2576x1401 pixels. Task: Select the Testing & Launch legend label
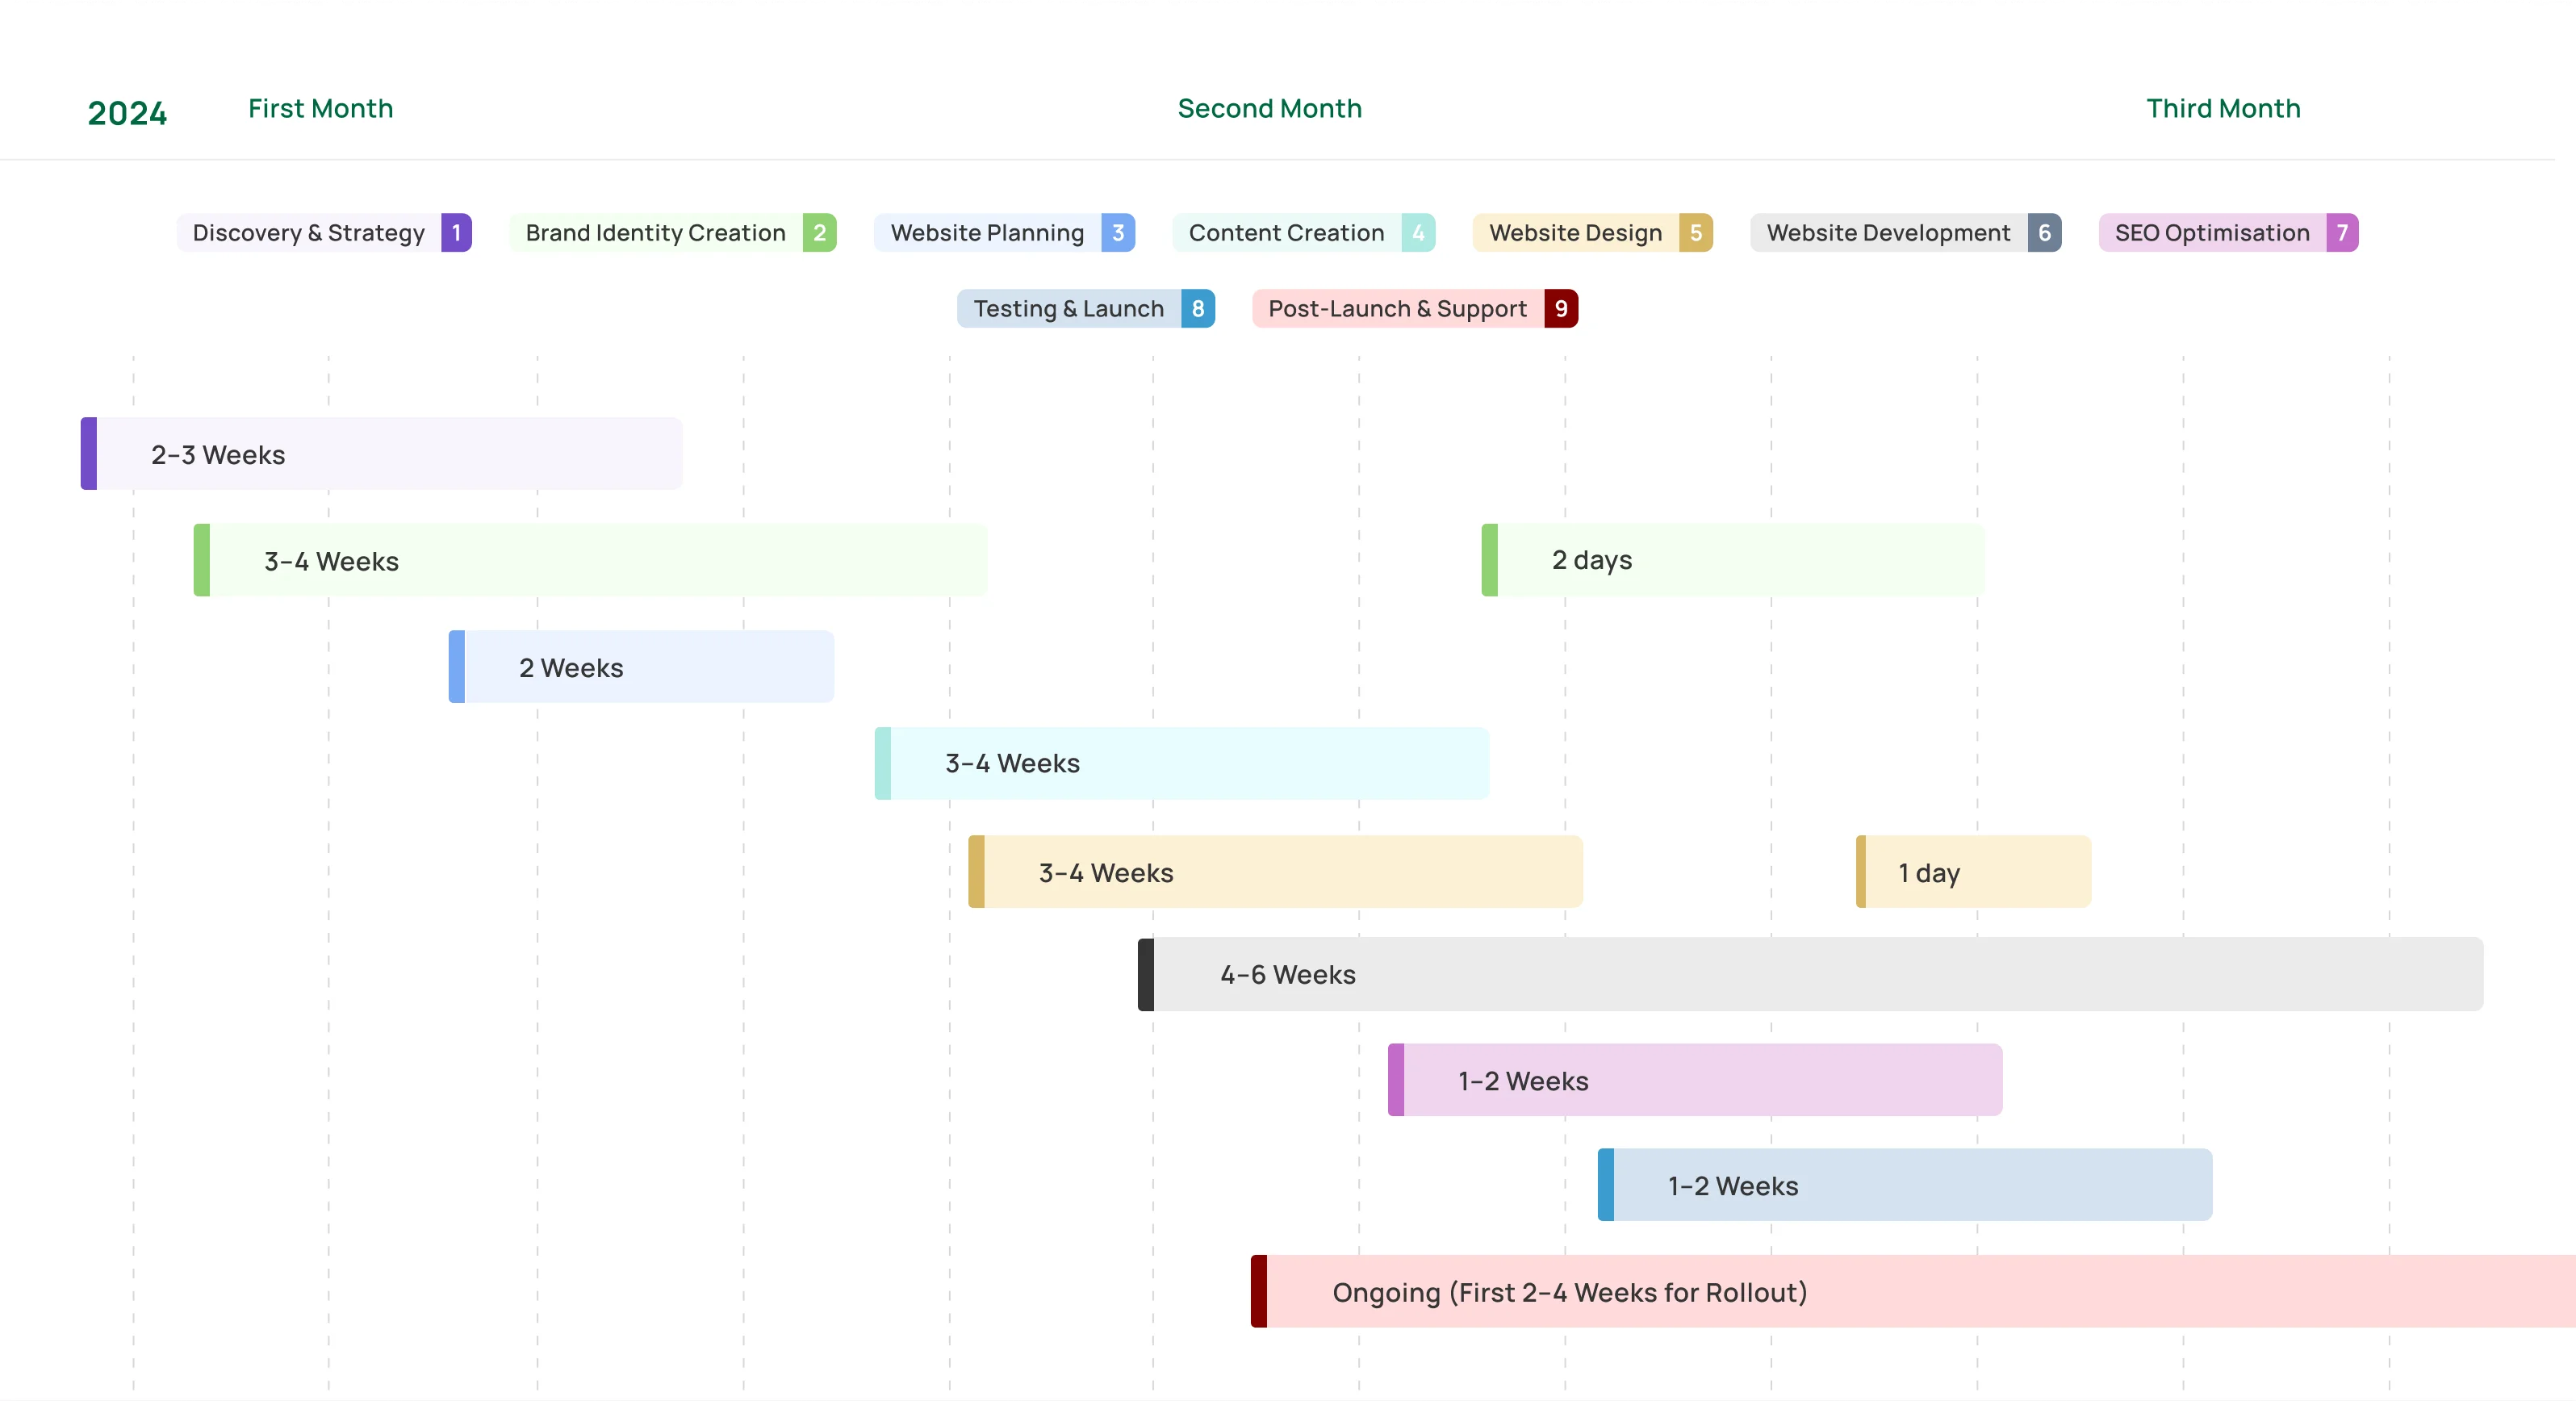[x=1068, y=309]
